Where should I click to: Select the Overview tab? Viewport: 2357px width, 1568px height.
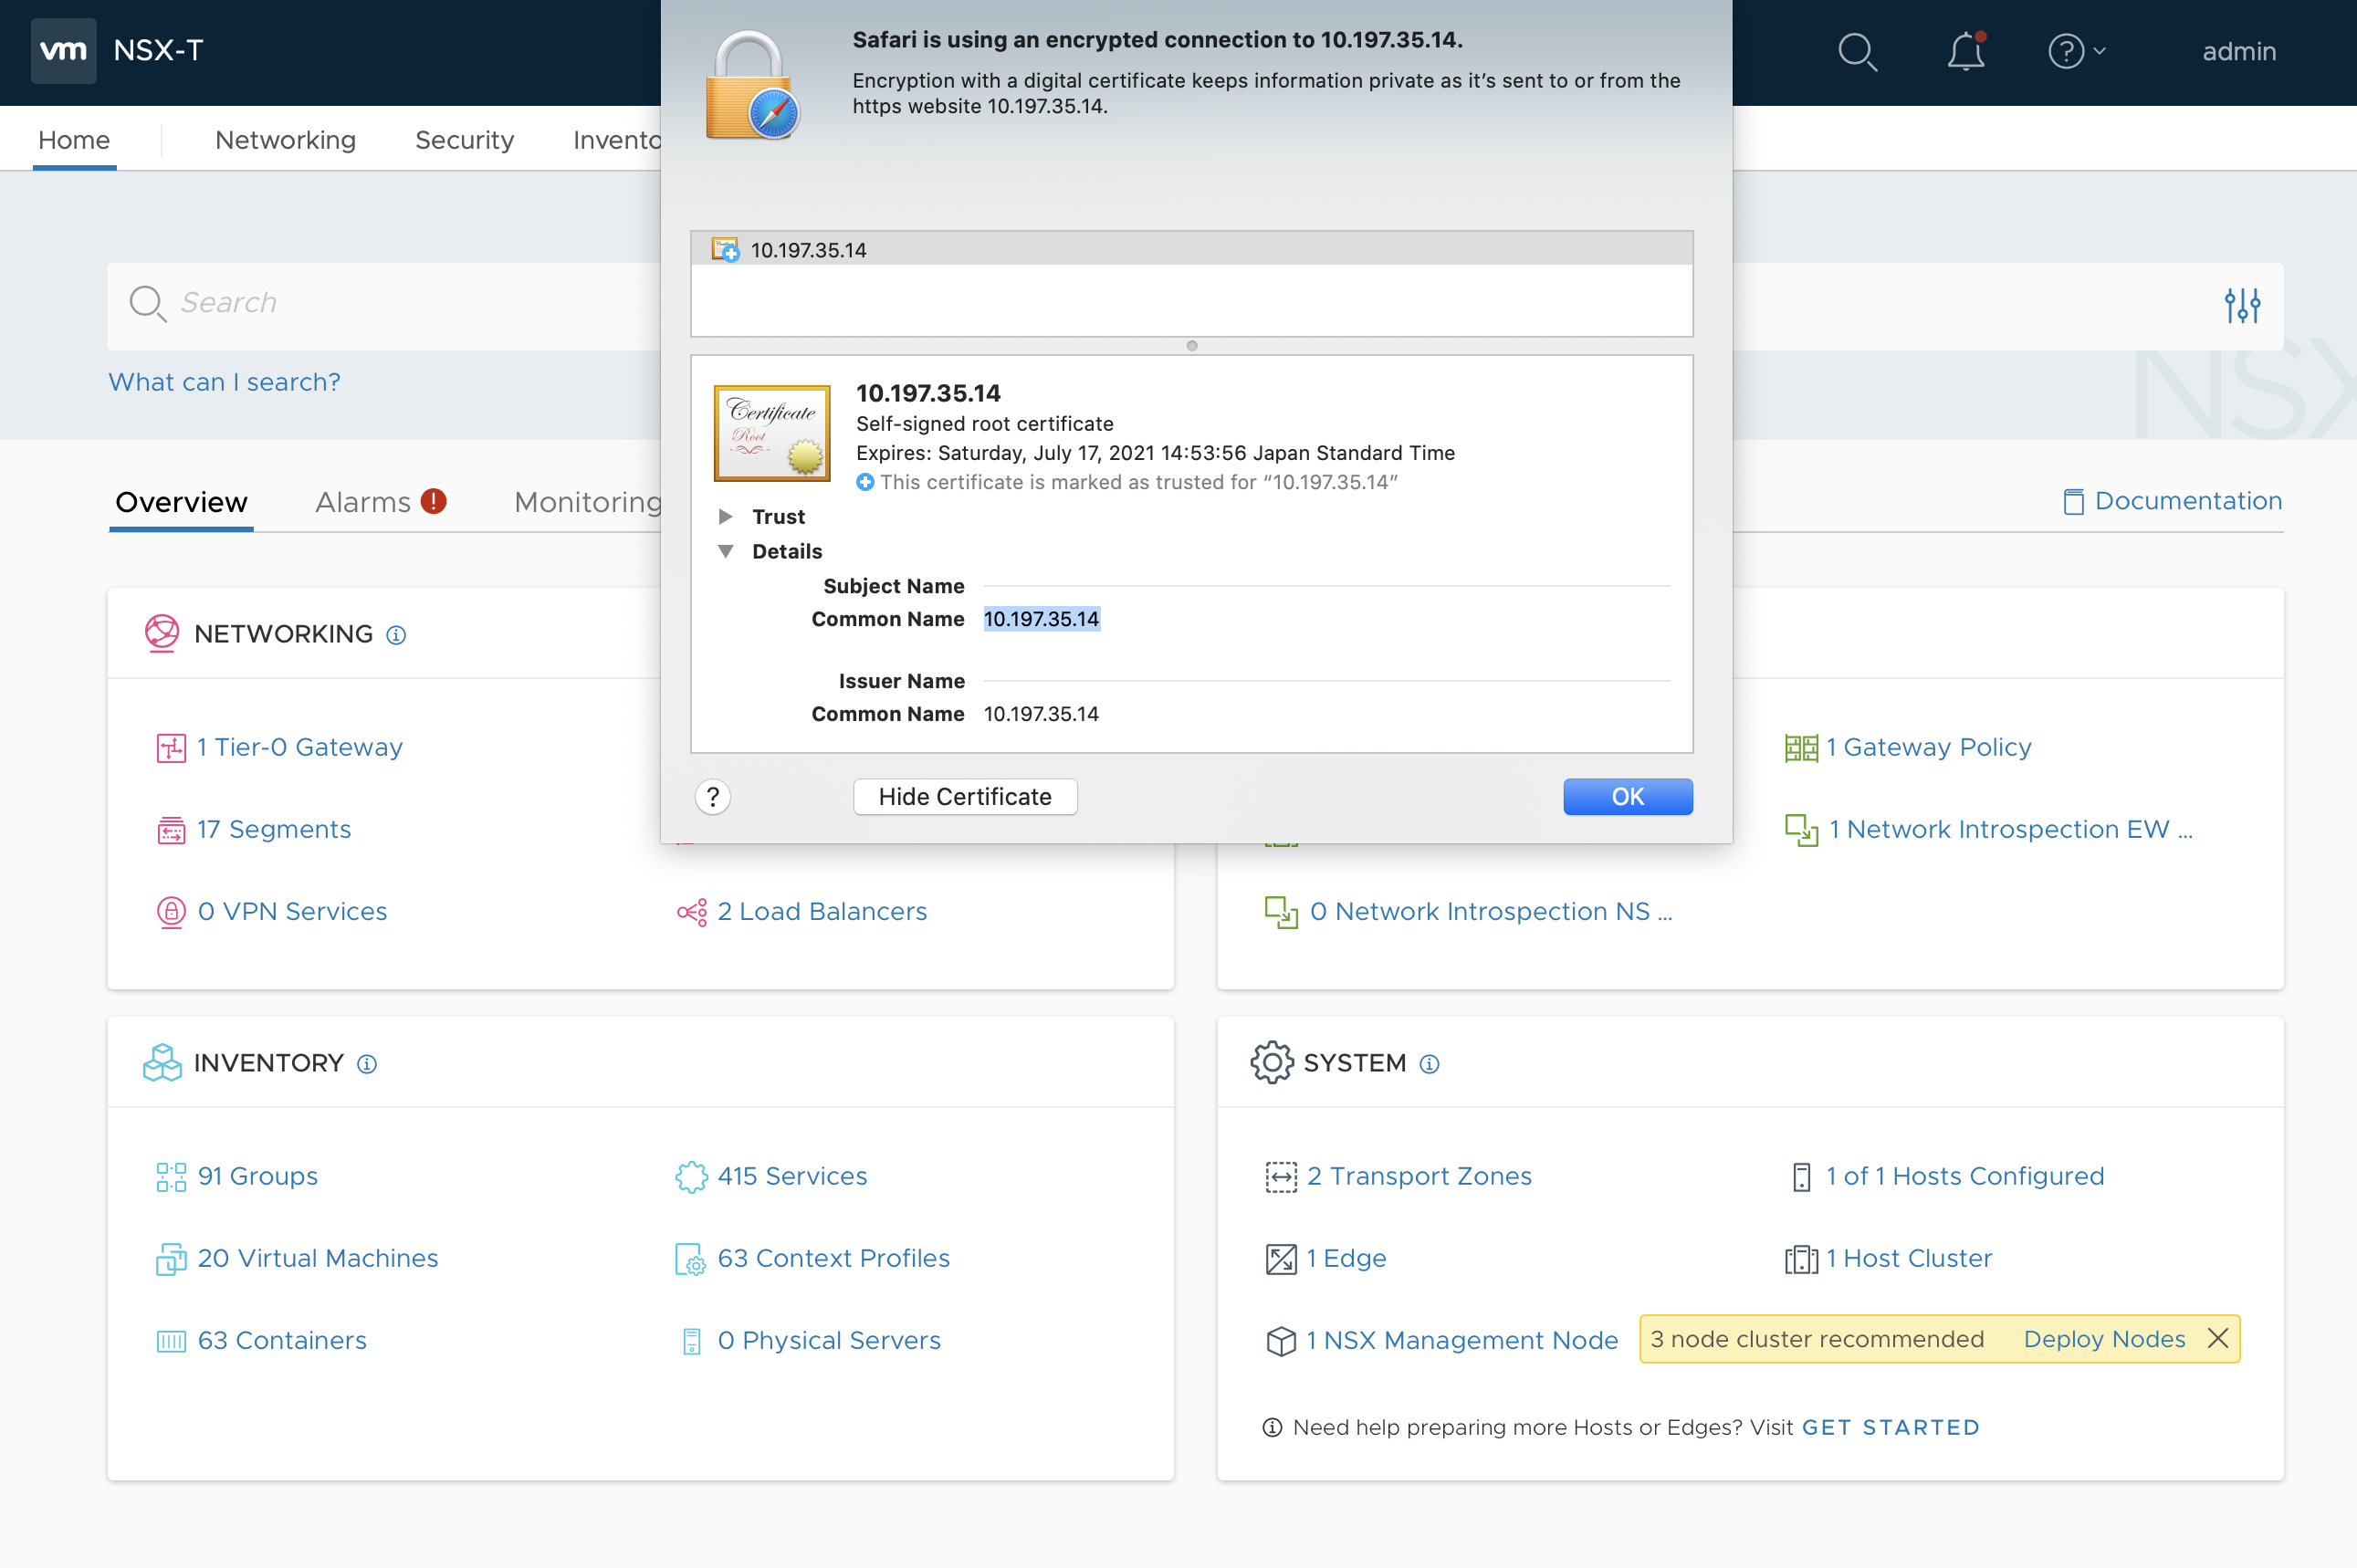click(181, 502)
